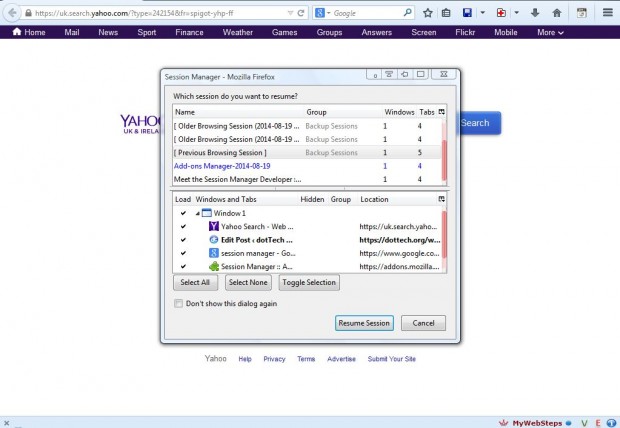Open Weather in the Yahoo navigation bar
This screenshot has width=620, height=428.
(x=238, y=32)
